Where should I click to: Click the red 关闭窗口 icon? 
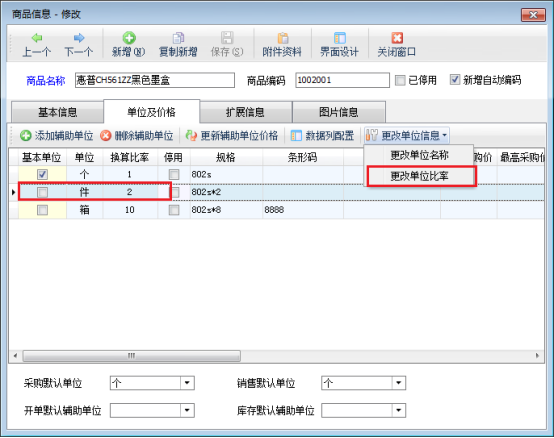[397, 38]
